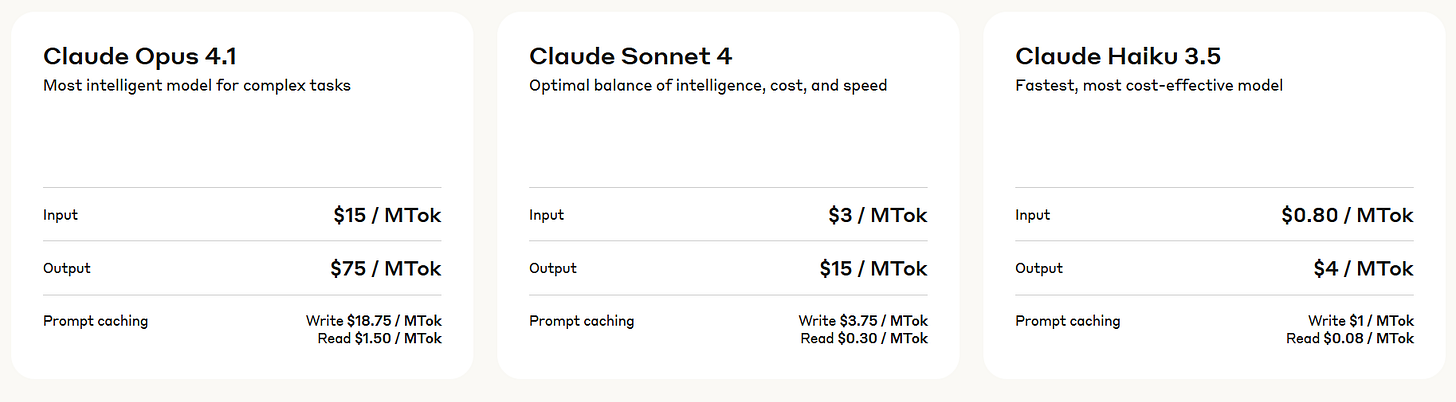
Task: Click Haiku 3.5 input price $0.80 / MTok
Action: (x=1348, y=215)
